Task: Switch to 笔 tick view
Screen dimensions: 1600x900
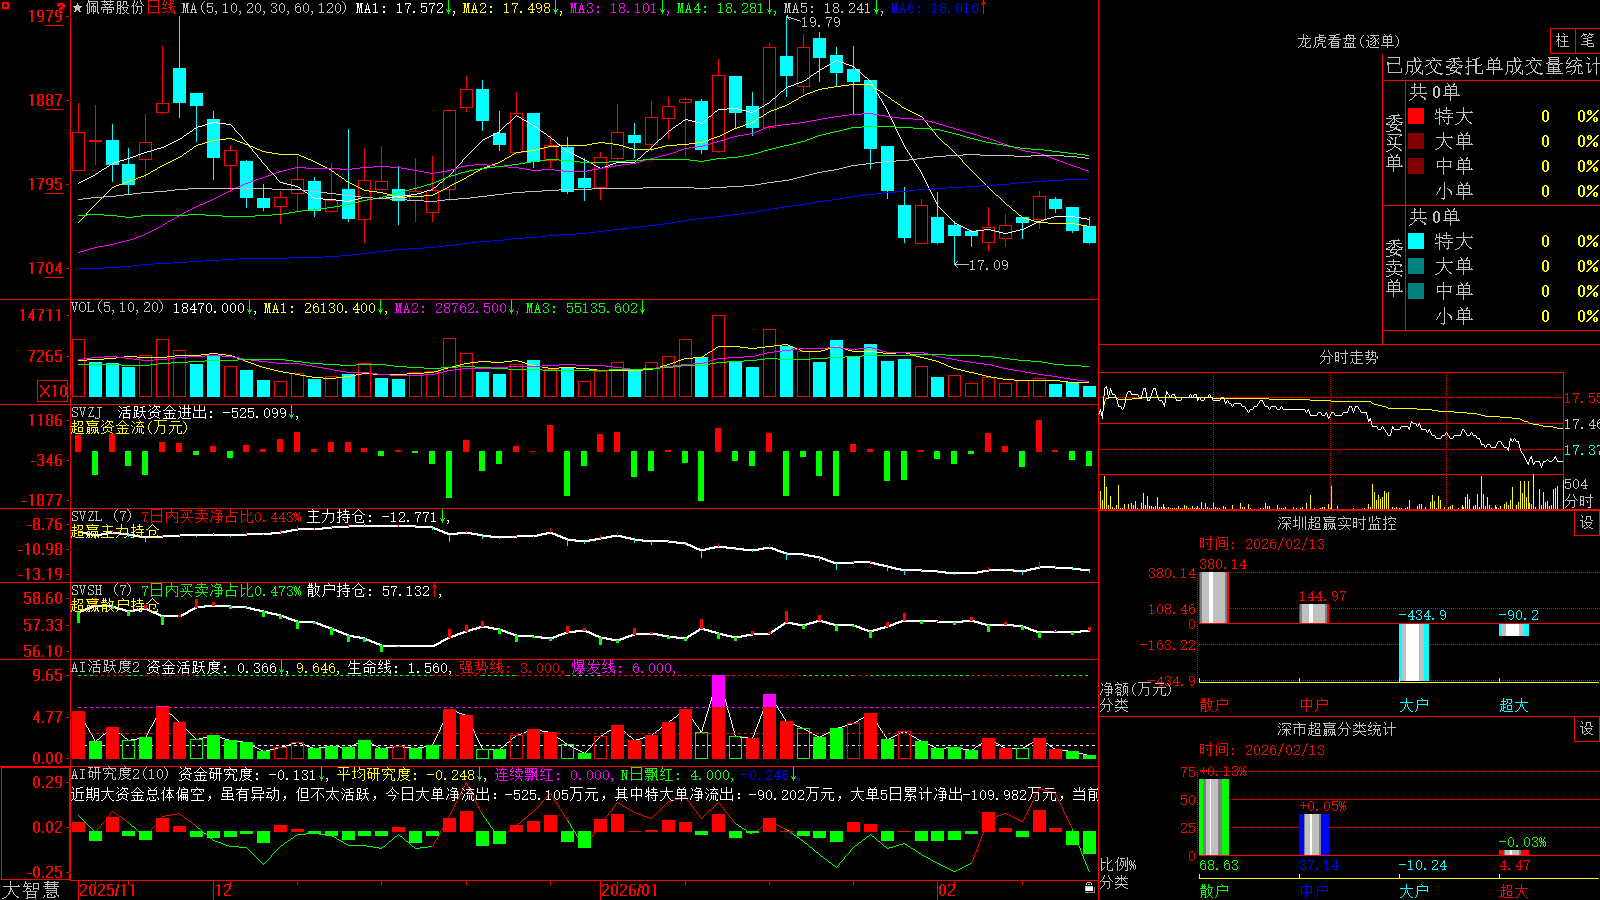Action: point(1587,40)
